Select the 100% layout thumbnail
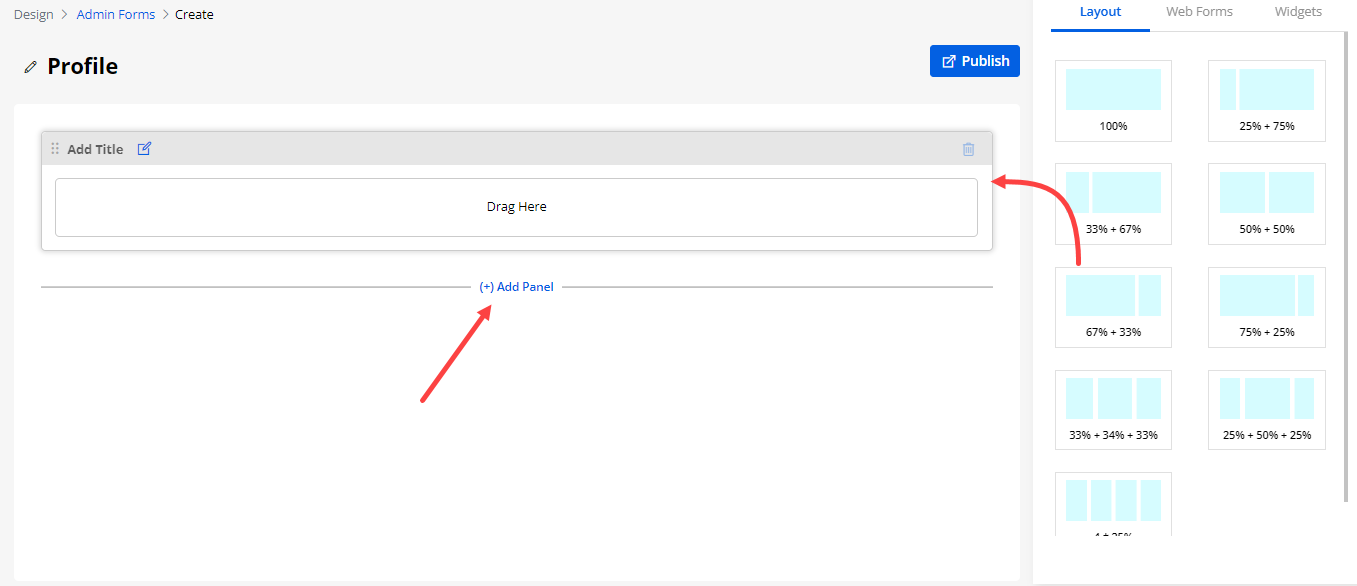Screen dimensions: 1357x586 coord(1113,100)
